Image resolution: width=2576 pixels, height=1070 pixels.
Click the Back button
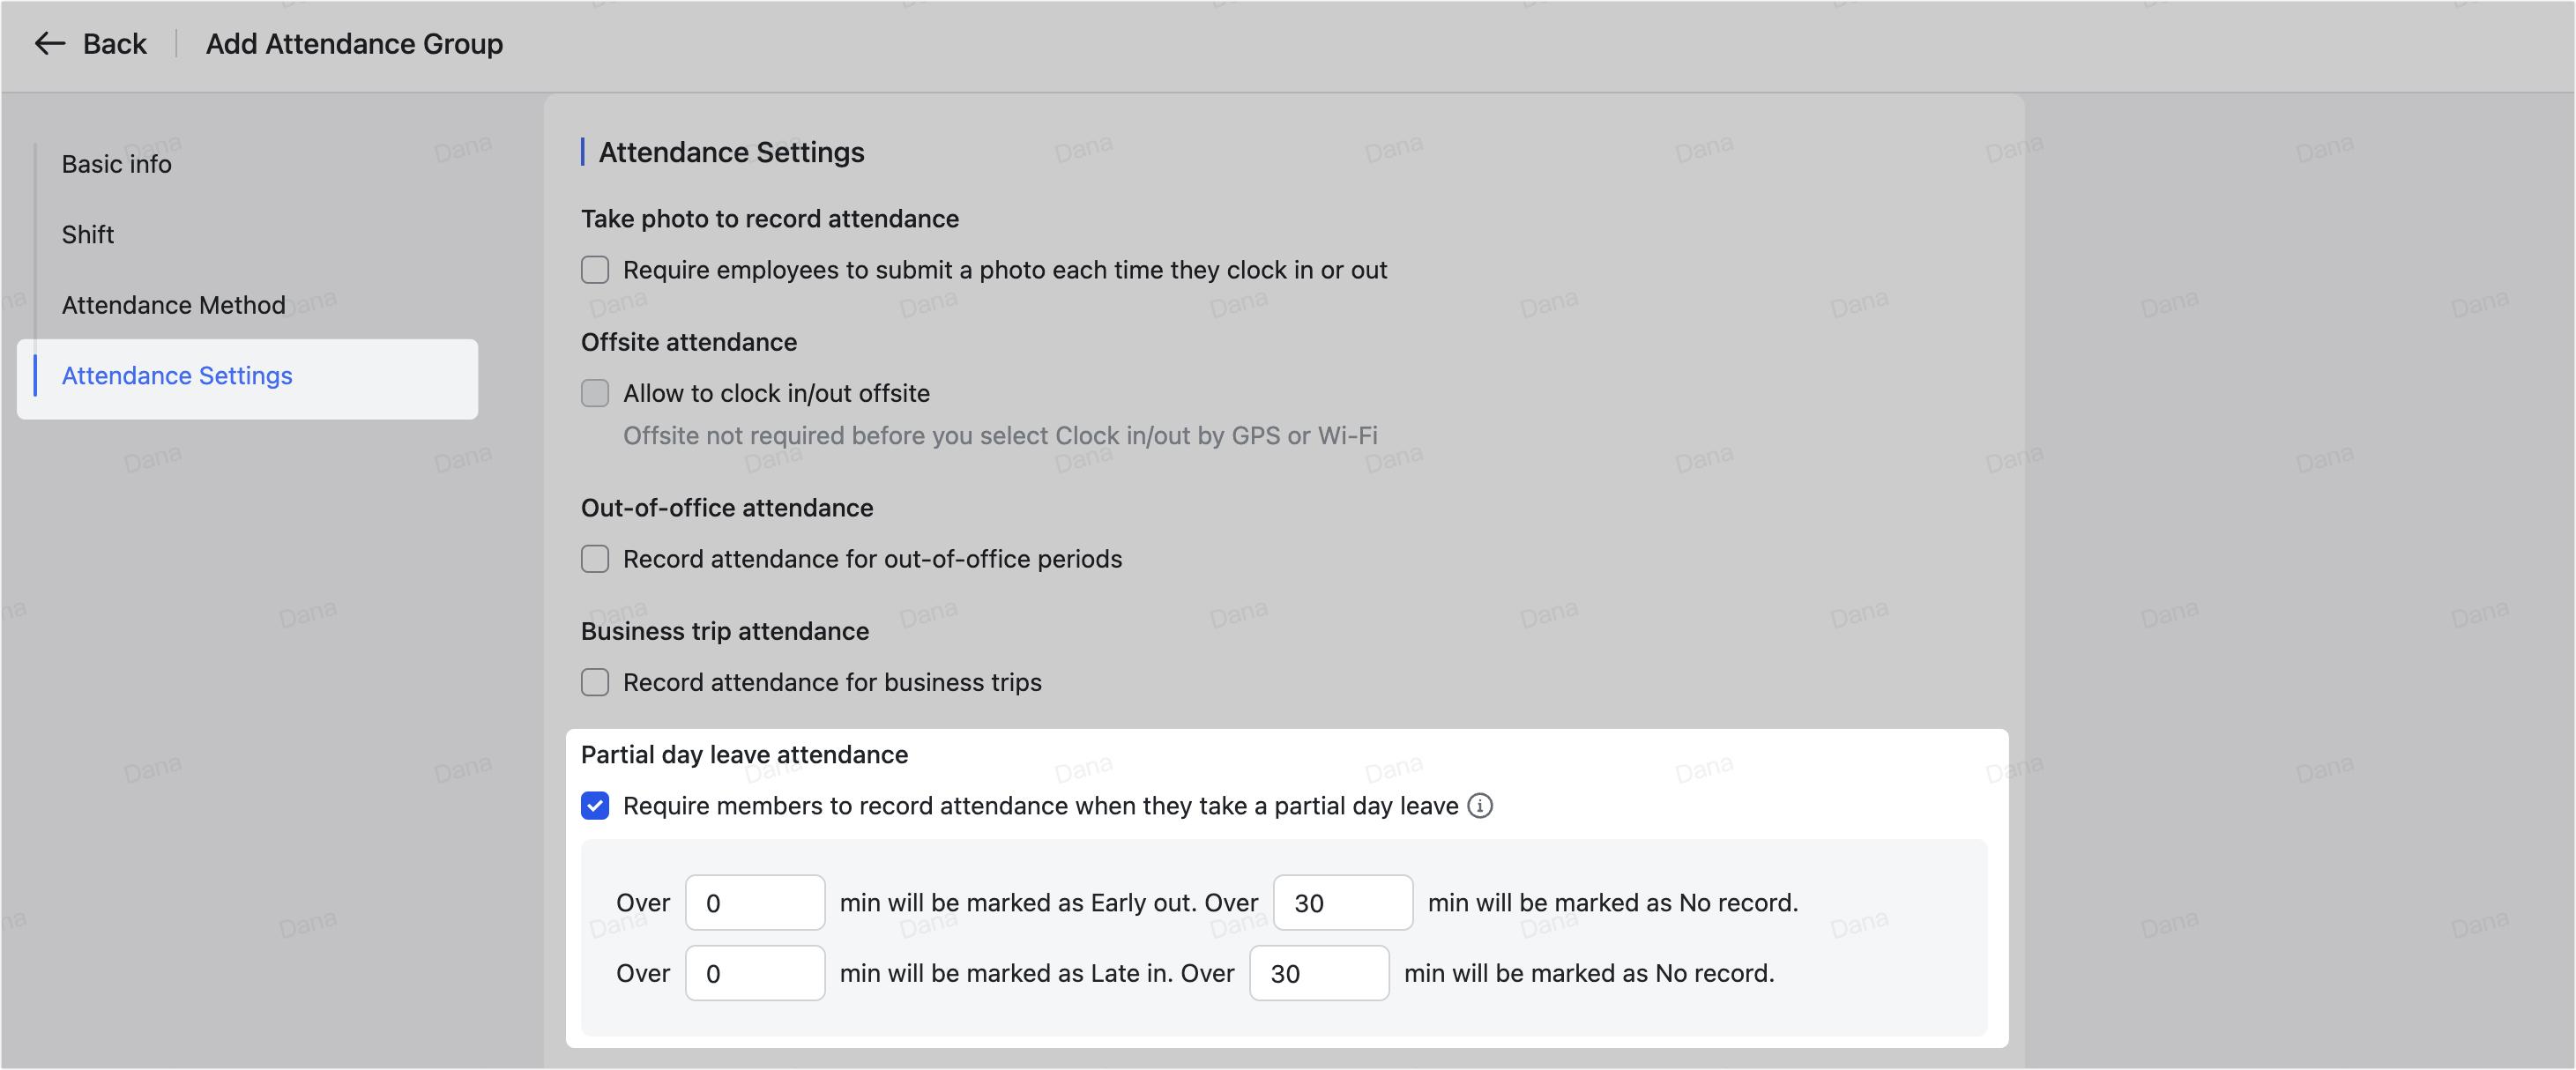coord(113,43)
